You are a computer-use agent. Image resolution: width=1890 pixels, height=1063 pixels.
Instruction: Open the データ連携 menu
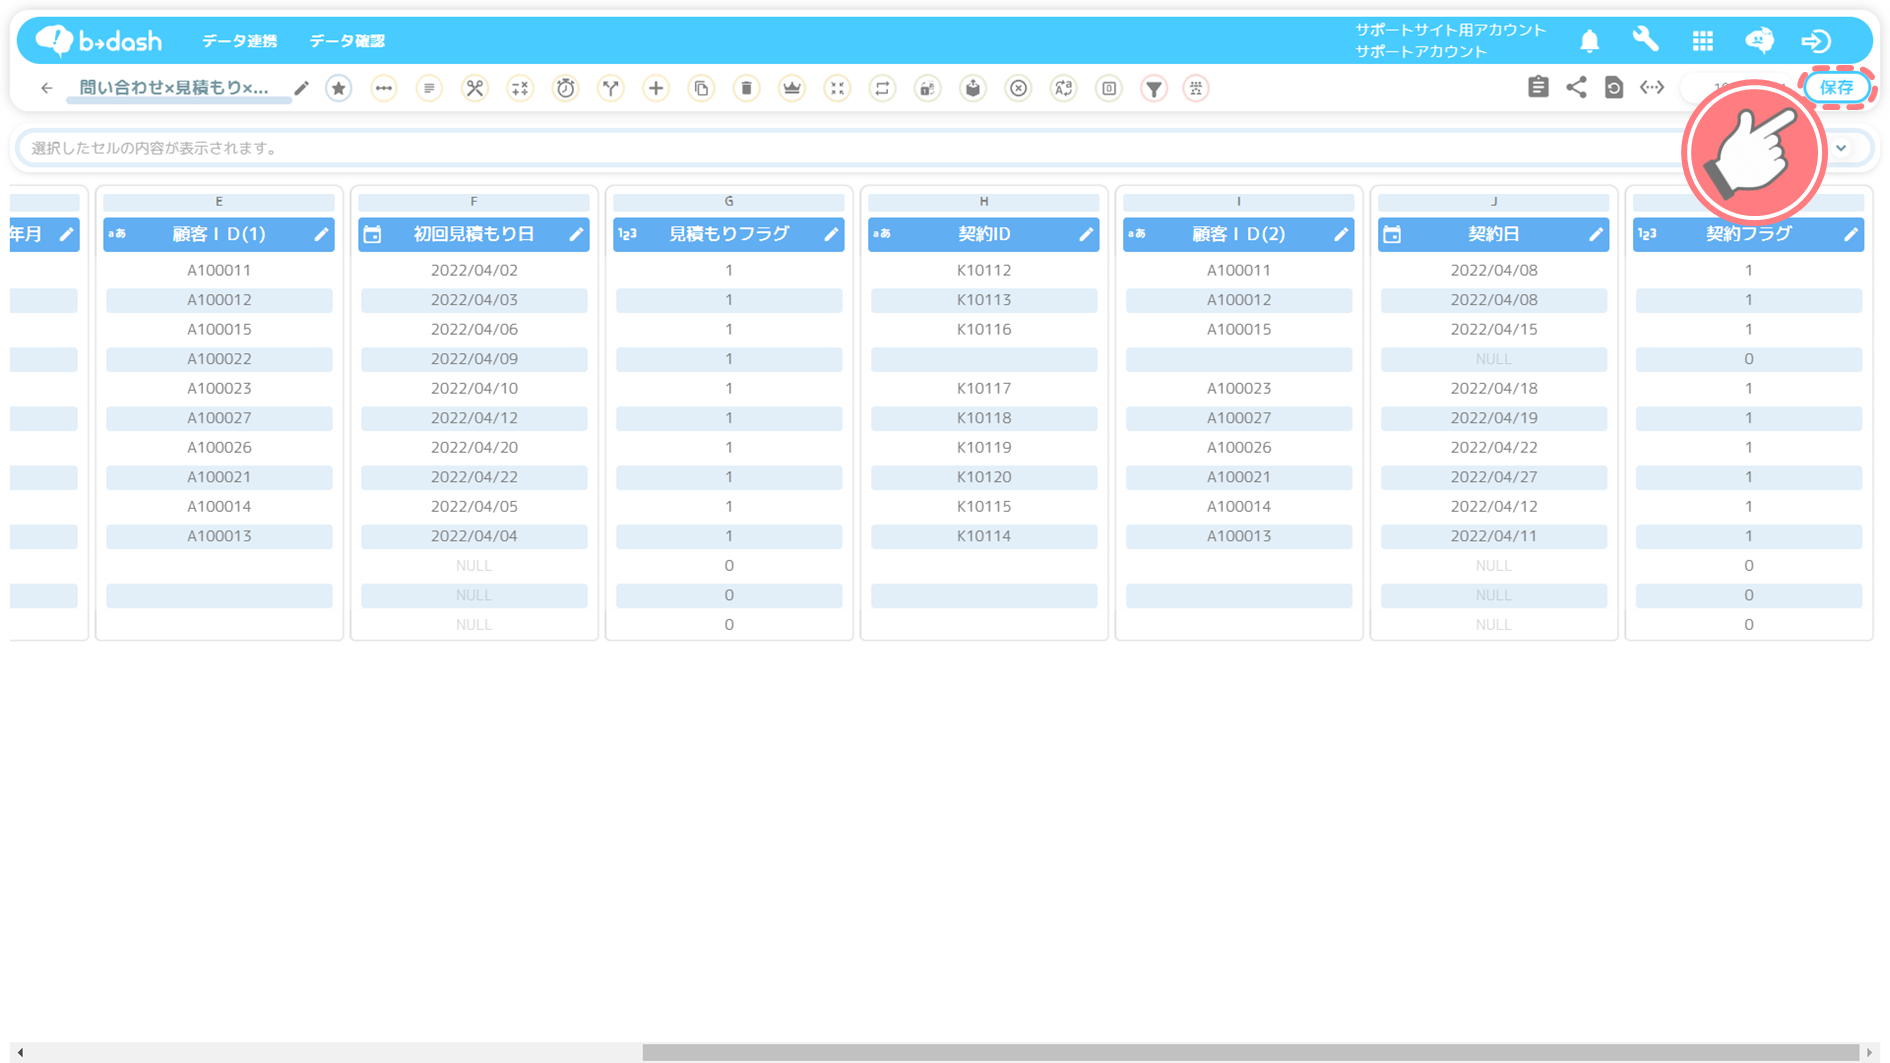click(240, 41)
